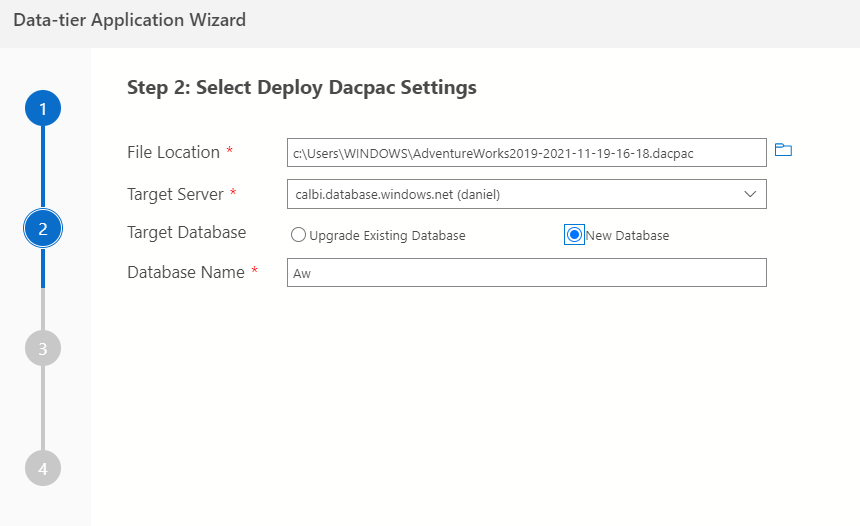
Task: Click the Database Name label
Action: [186, 272]
